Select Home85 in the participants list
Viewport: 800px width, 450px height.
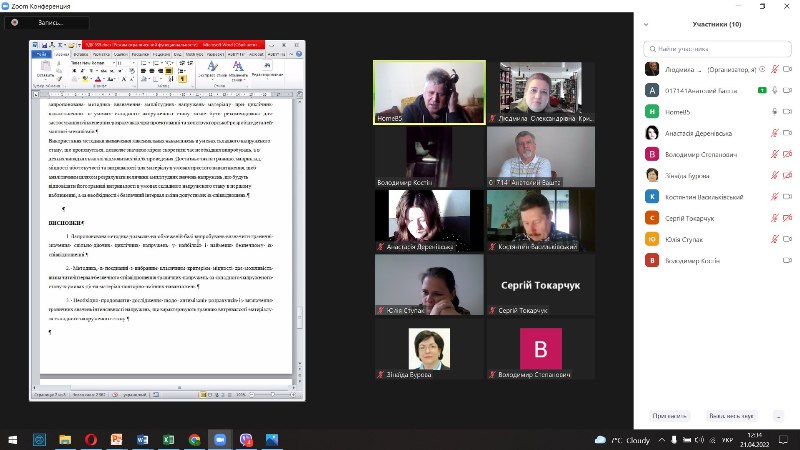click(717, 112)
